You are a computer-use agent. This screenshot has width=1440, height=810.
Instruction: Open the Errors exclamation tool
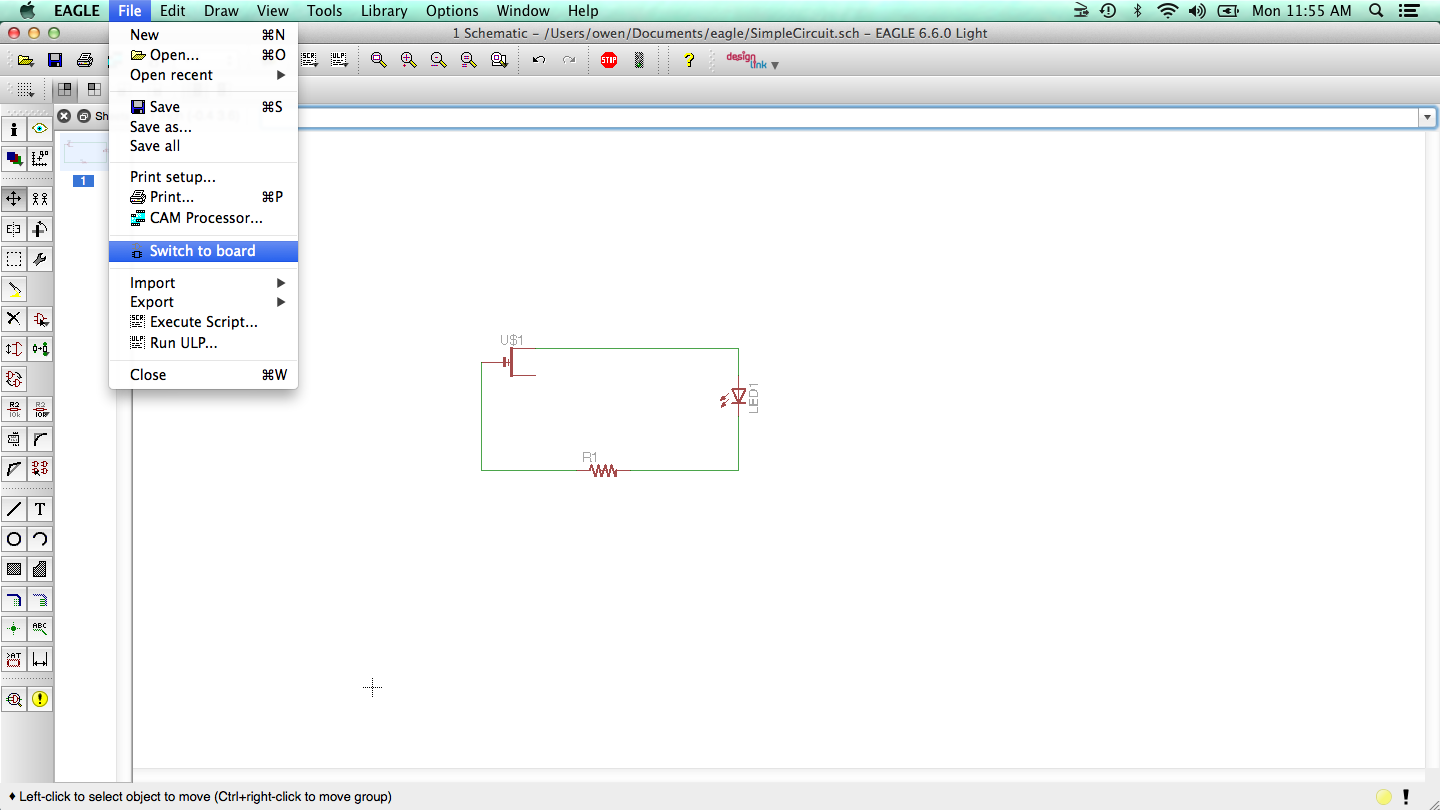(x=40, y=699)
